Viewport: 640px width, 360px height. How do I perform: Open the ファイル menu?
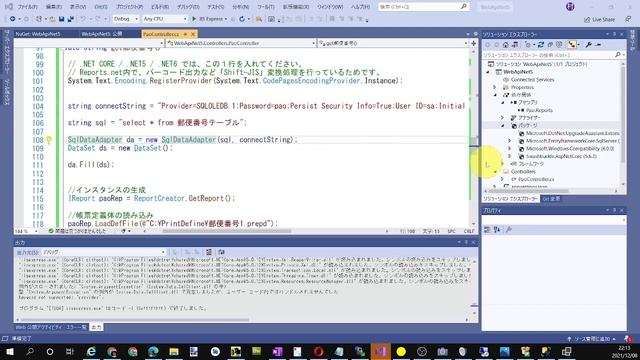point(28,7)
